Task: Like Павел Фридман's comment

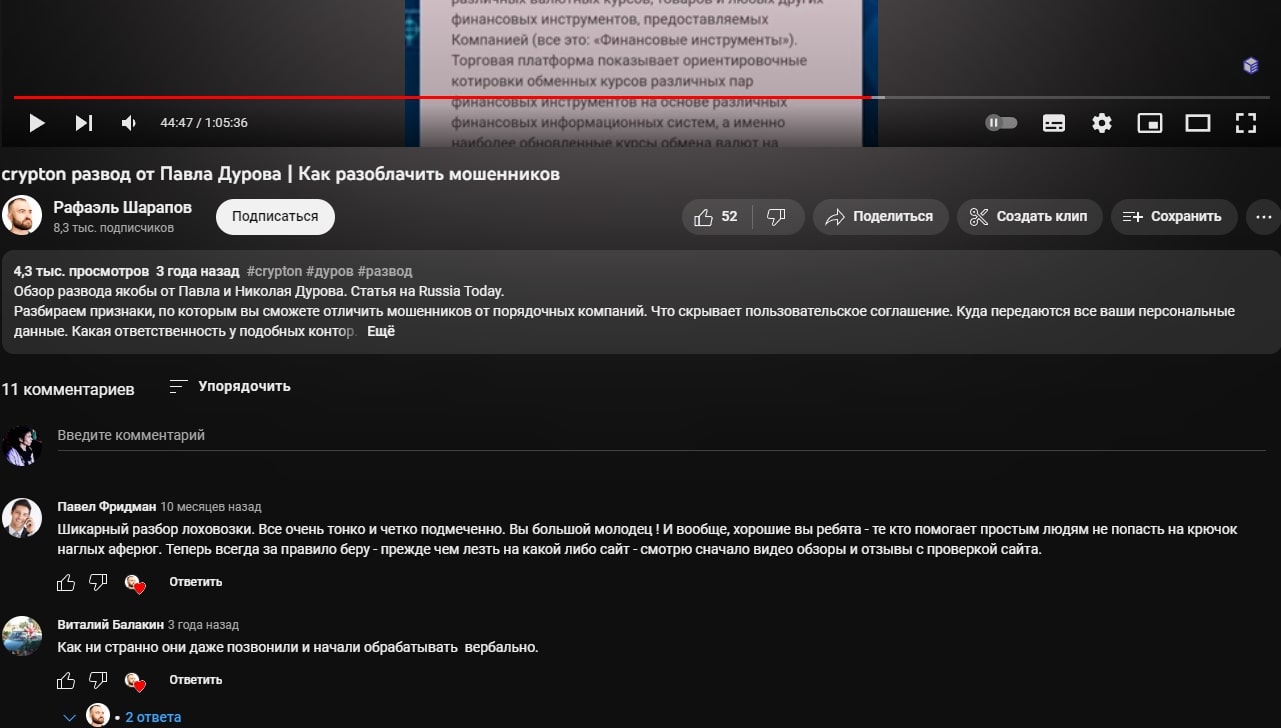Action: (x=66, y=582)
